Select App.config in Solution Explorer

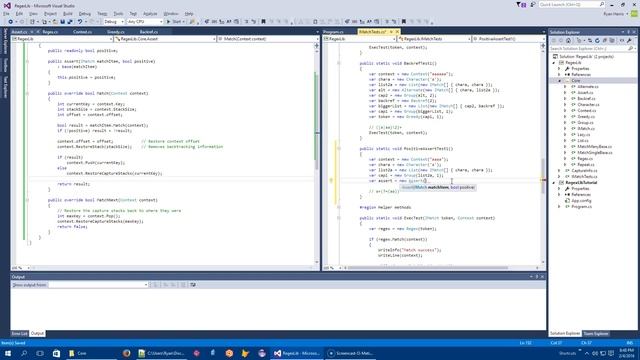pos(581,201)
